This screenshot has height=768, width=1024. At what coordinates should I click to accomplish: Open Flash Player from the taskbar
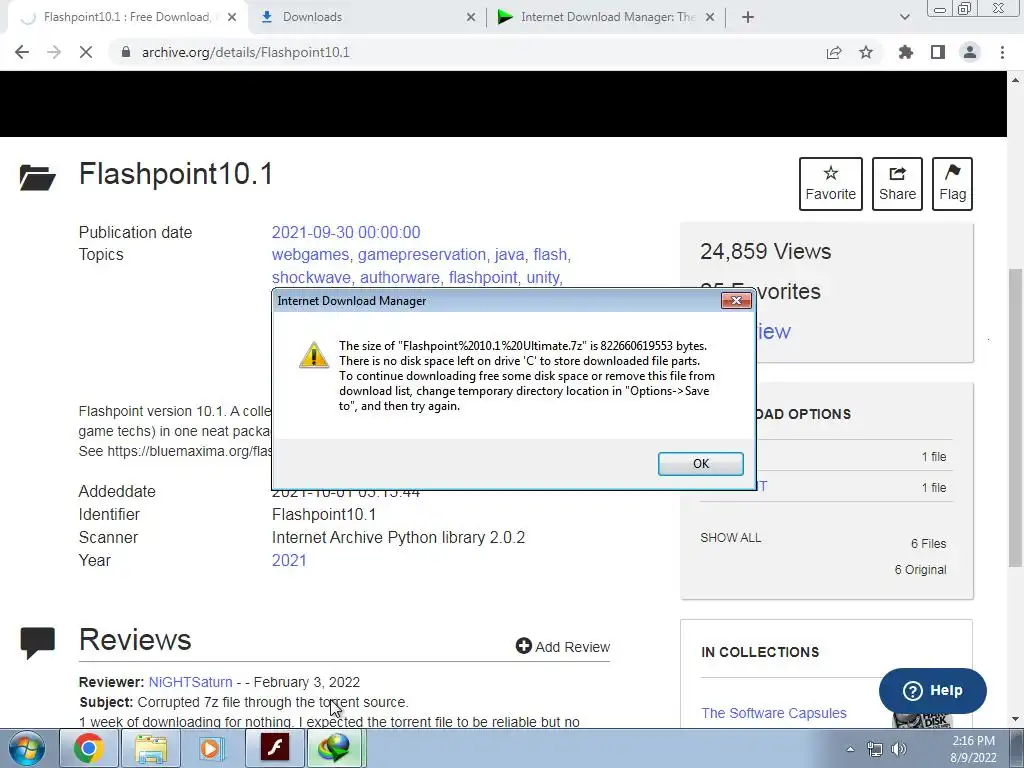(x=274, y=748)
